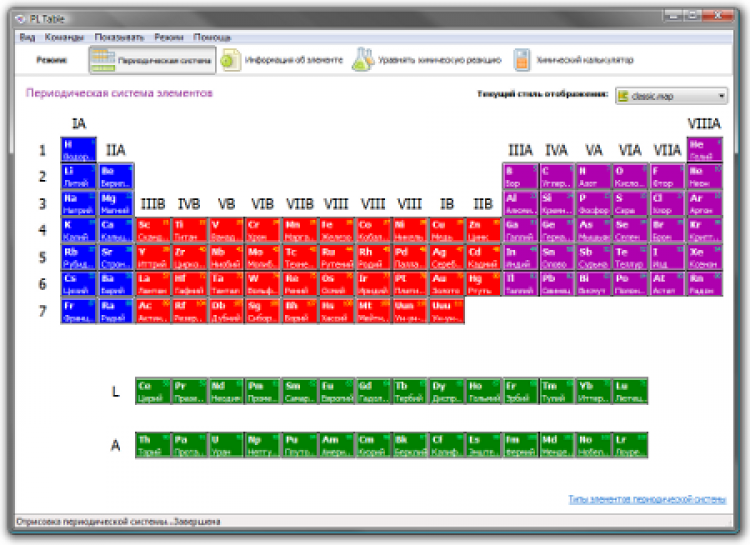Select the scandium Sc element cell

coord(153,230)
